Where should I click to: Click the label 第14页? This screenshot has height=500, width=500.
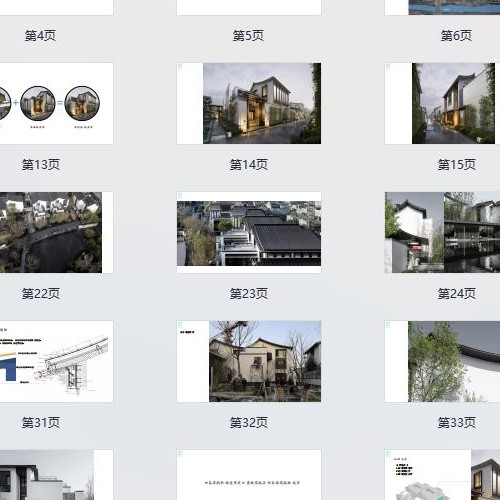(x=249, y=165)
